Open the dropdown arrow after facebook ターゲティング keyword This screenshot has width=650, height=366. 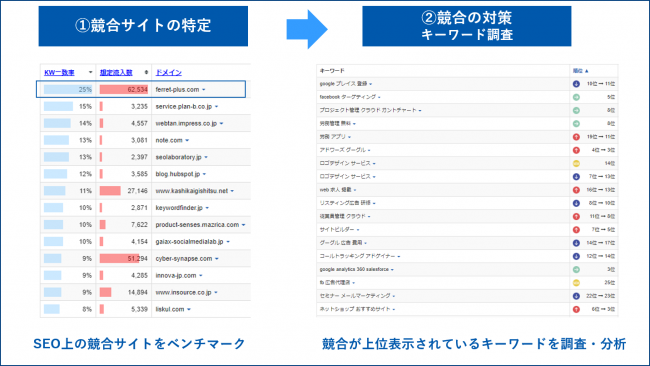tap(379, 97)
